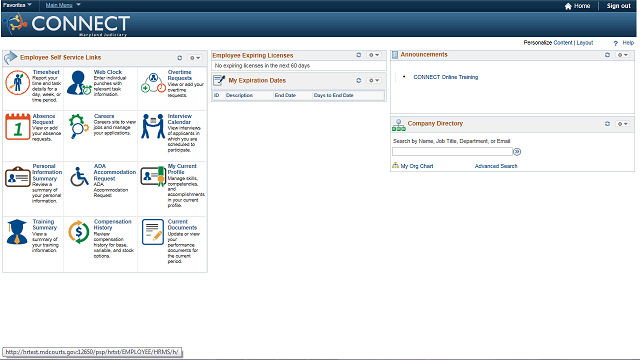Open the My Current Profile icon

153,177
